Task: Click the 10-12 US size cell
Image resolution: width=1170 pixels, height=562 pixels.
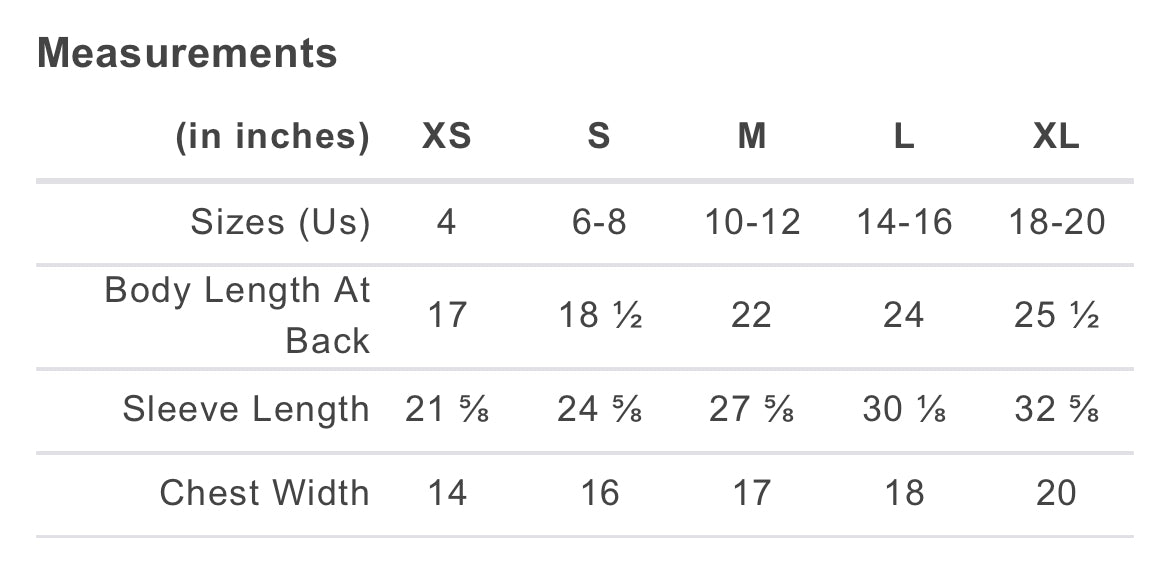Action: coord(752,222)
